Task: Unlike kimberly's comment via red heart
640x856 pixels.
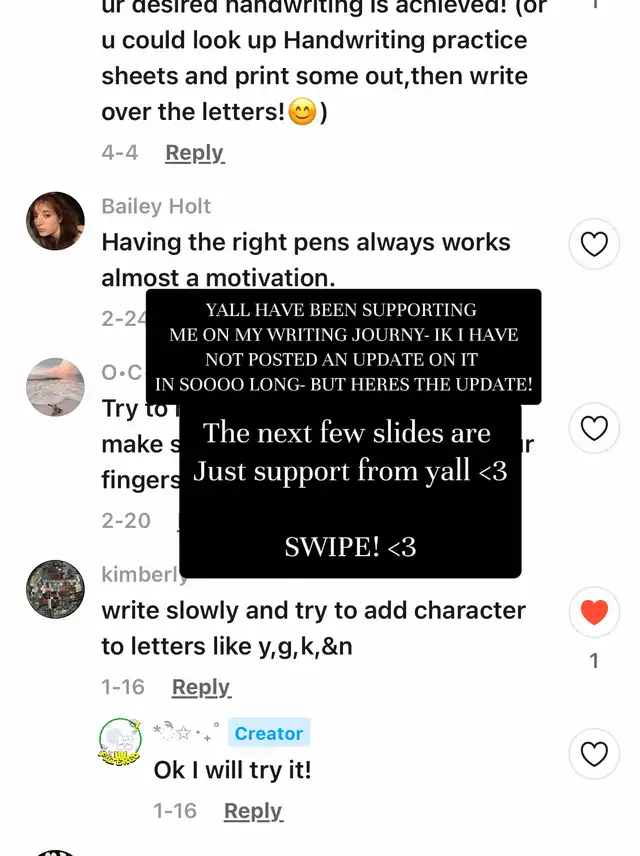Action: (594, 611)
